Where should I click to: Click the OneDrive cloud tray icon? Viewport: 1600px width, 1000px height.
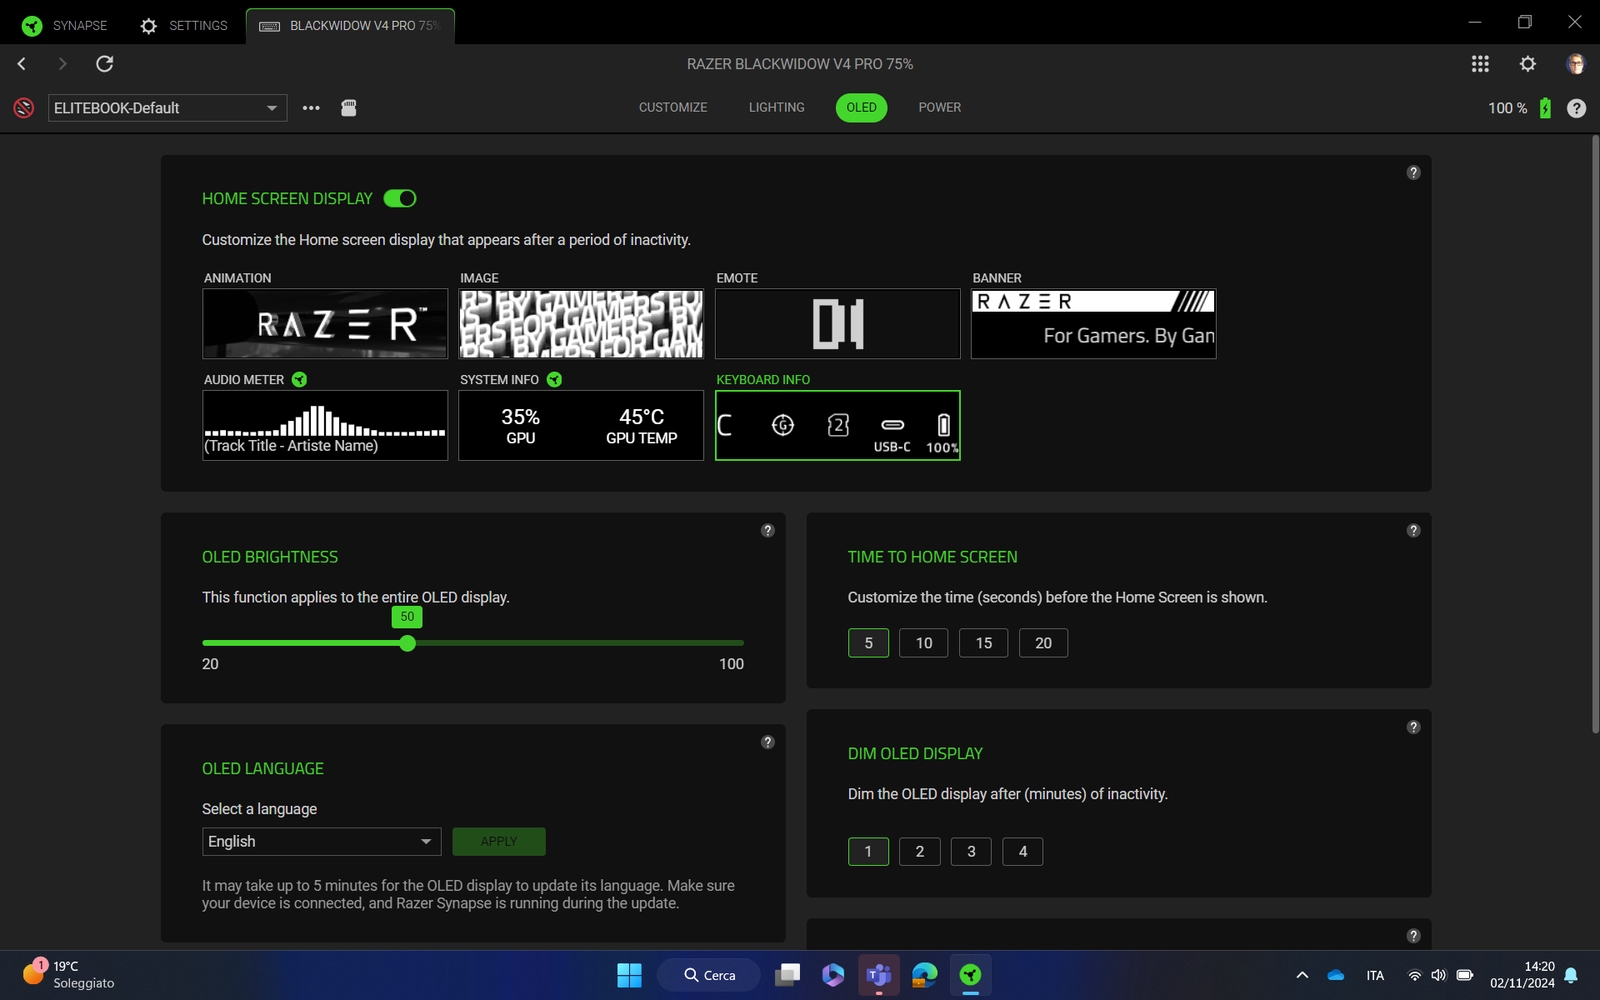pyautogui.click(x=1336, y=975)
